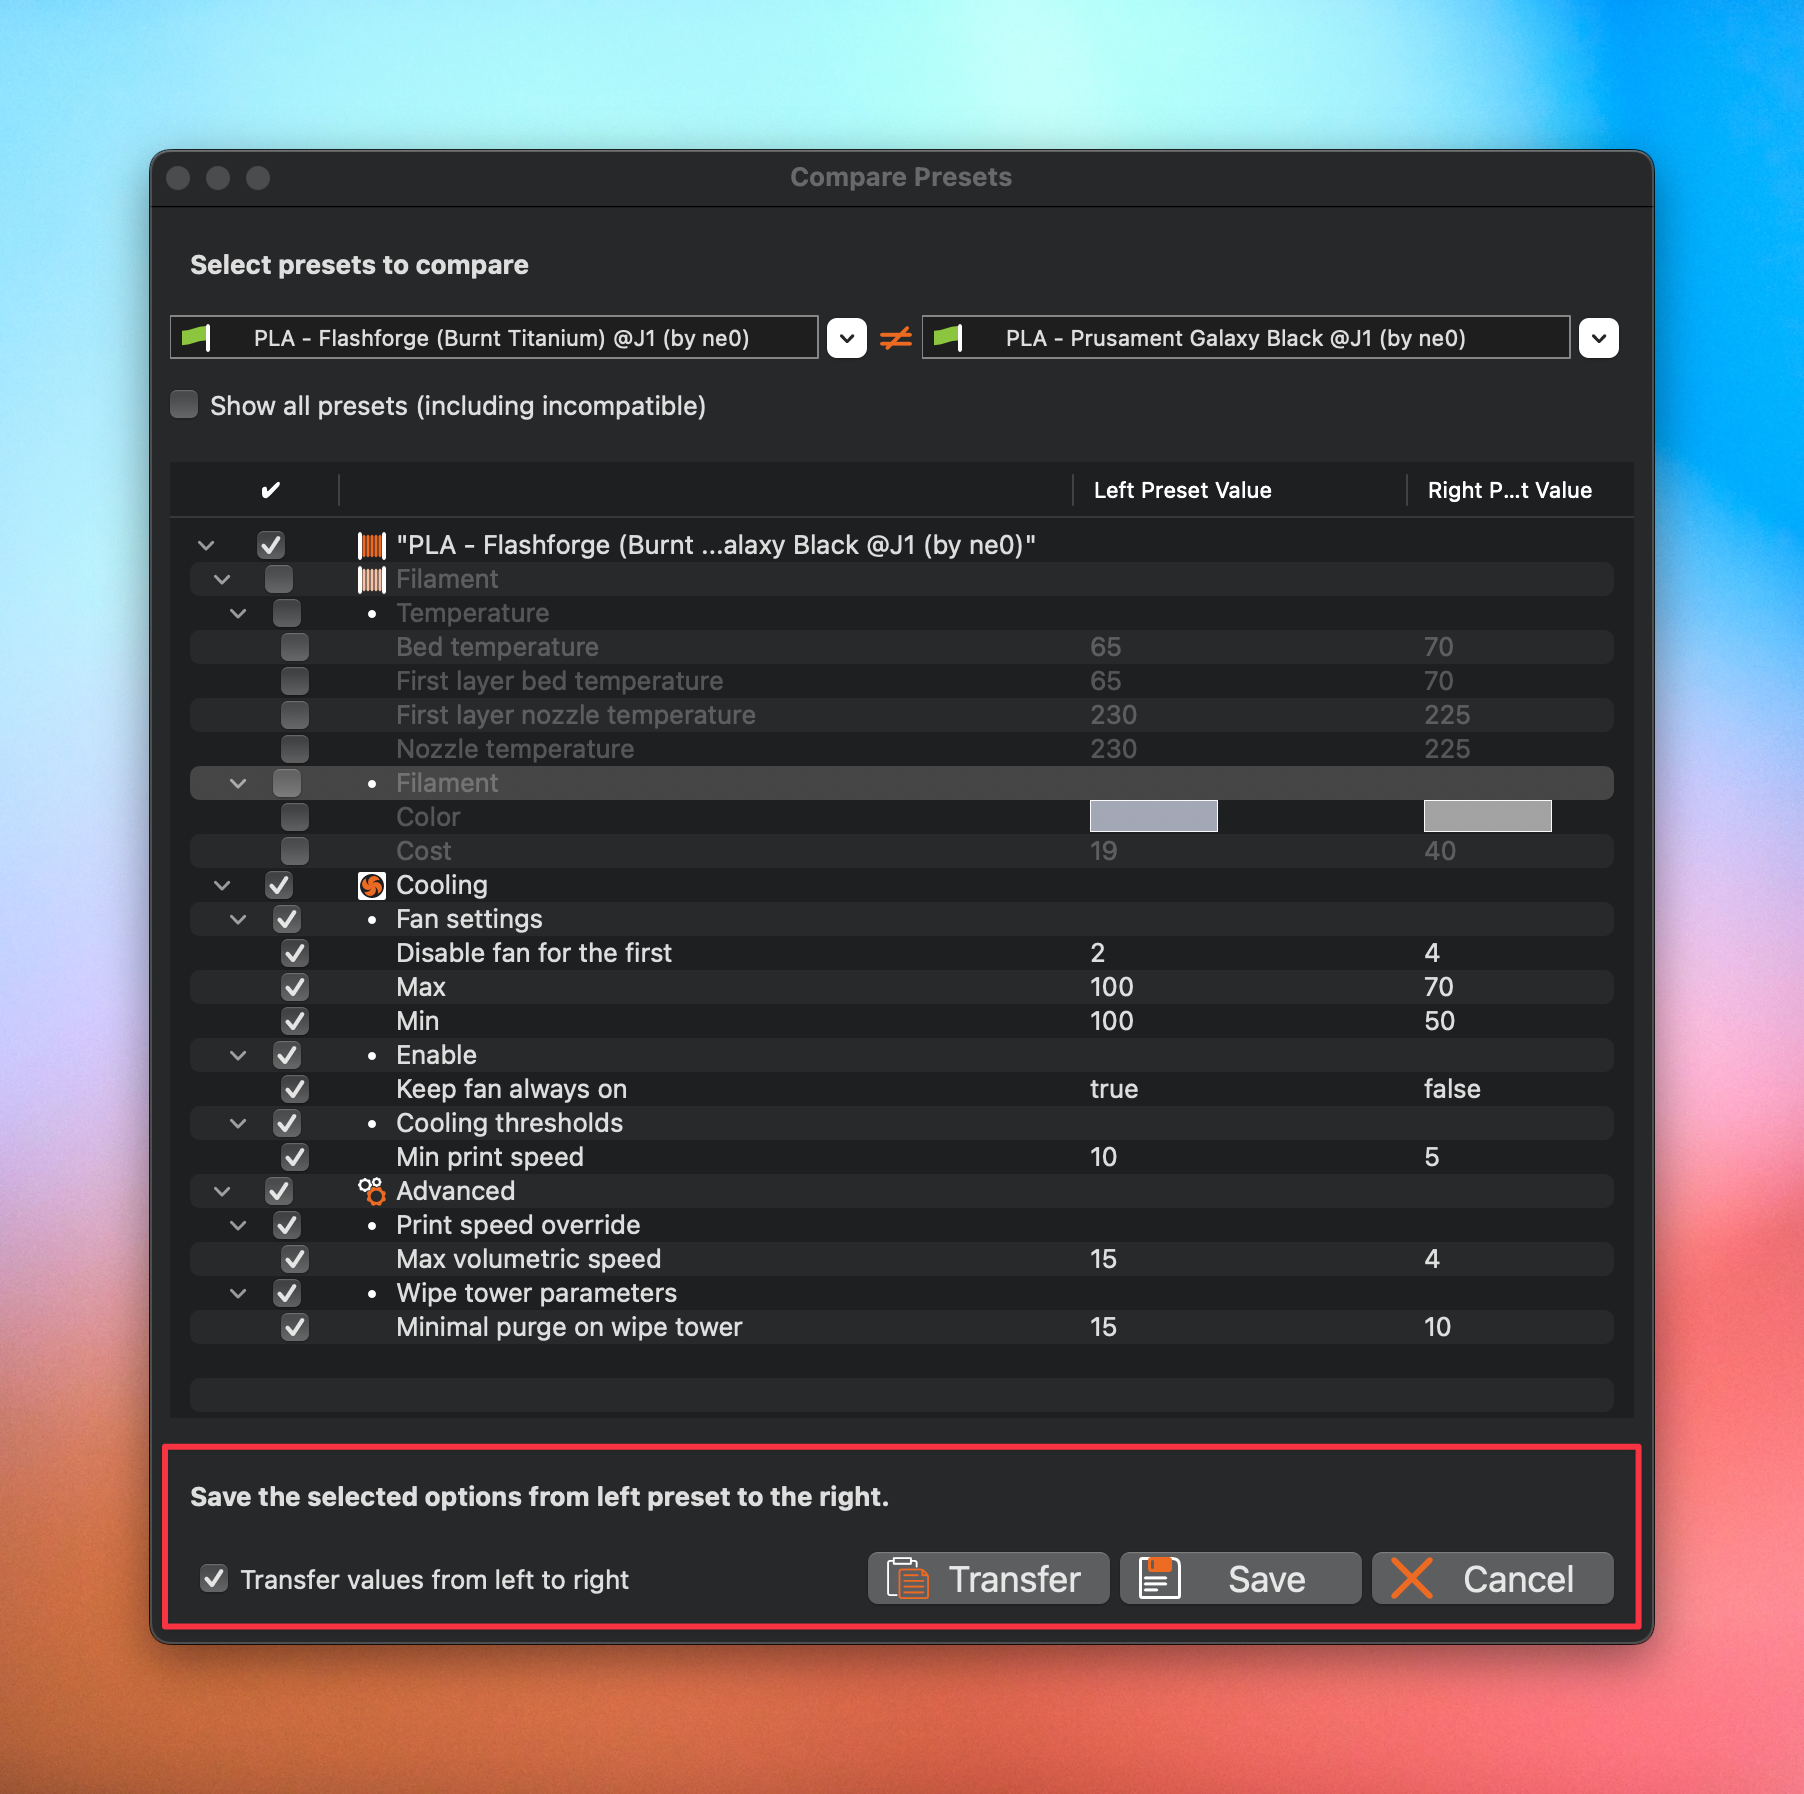Open the right preset dropdown
The width and height of the screenshot is (1804, 1794).
(1598, 337)
